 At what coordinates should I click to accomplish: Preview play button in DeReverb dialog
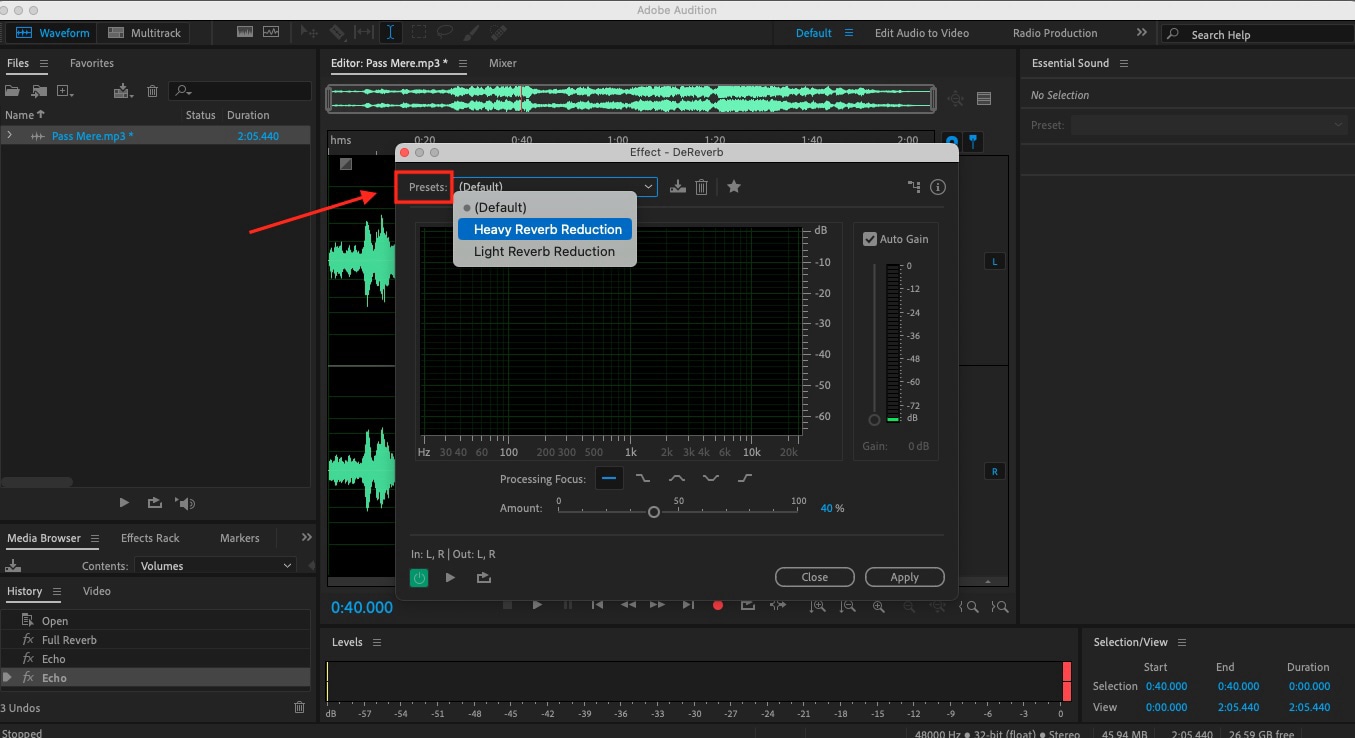(x=450, y=577)
